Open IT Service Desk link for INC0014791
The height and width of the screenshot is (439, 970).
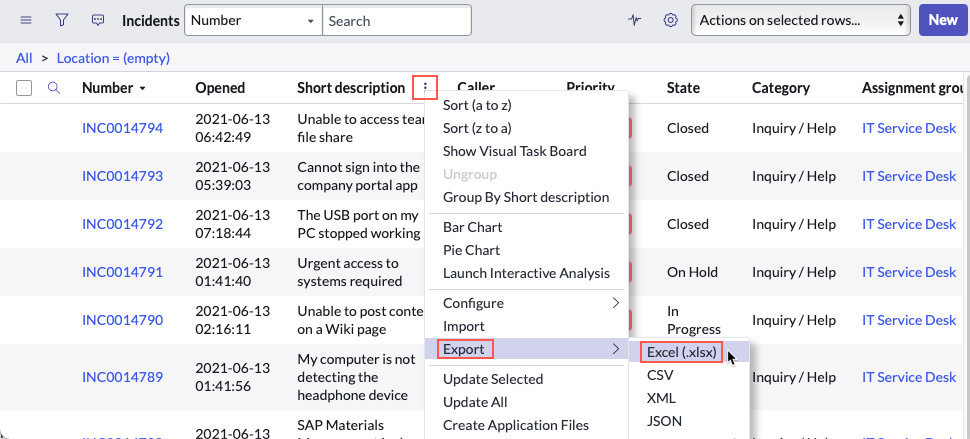click(909, 272)
